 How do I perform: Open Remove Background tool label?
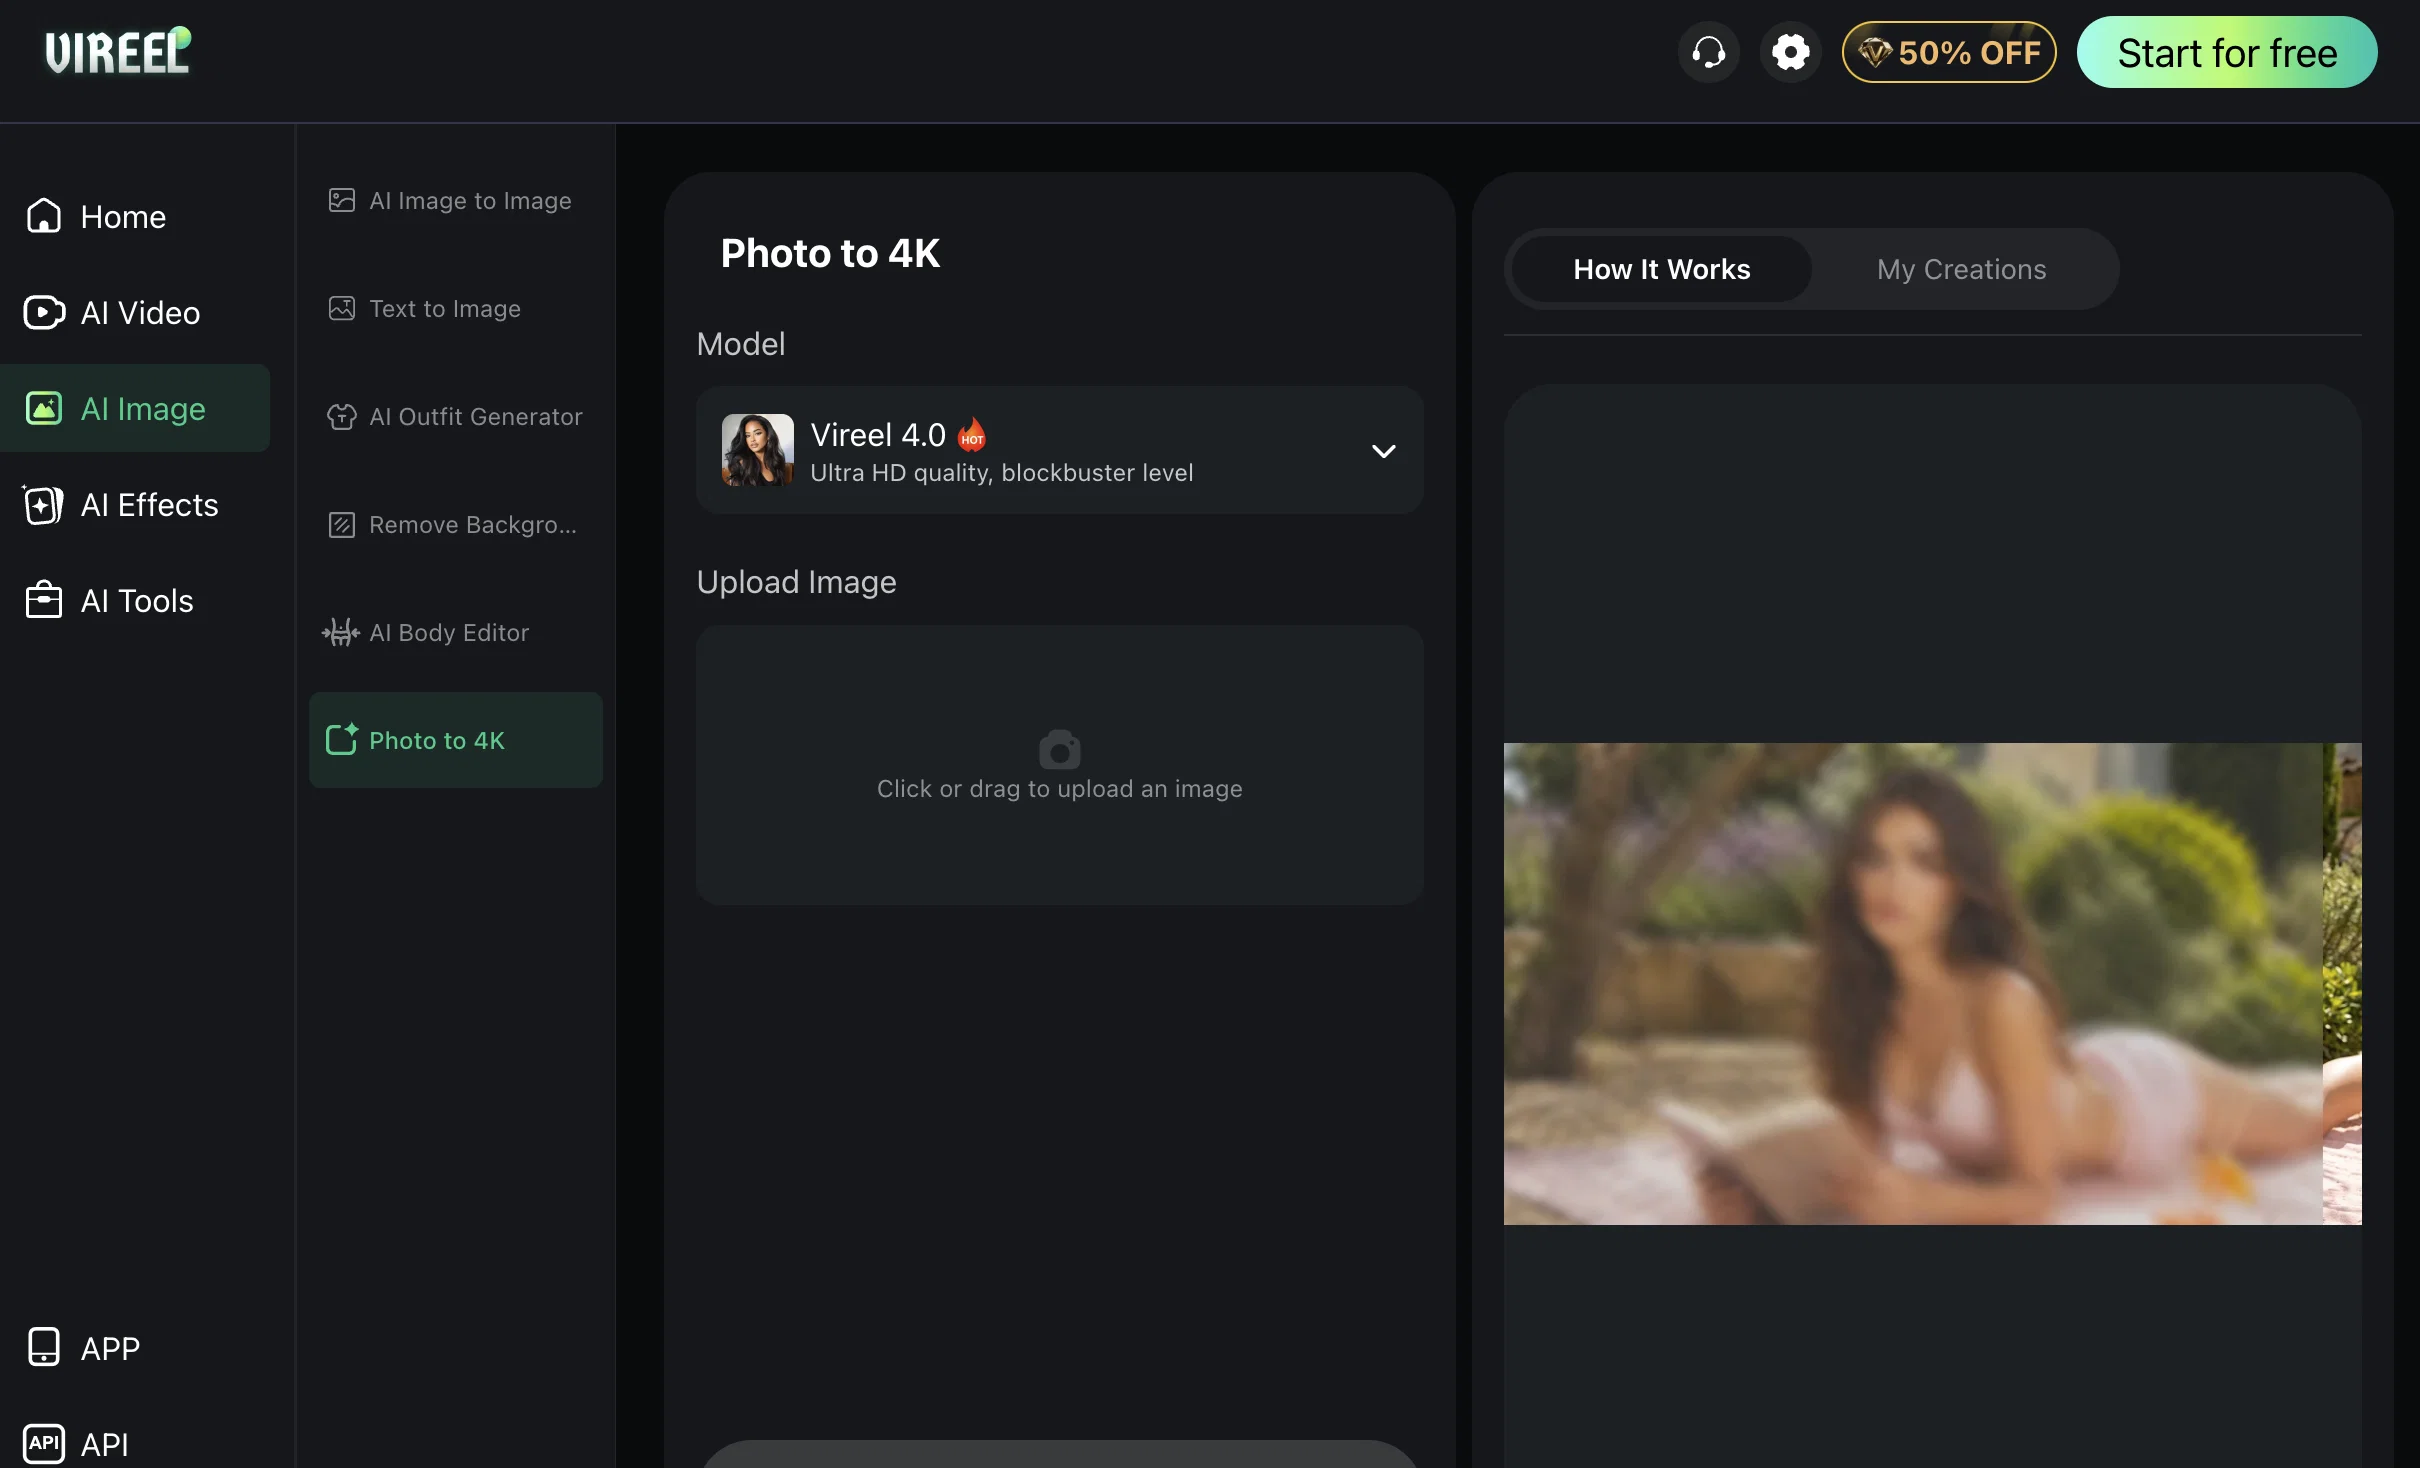tap(473, 524)
